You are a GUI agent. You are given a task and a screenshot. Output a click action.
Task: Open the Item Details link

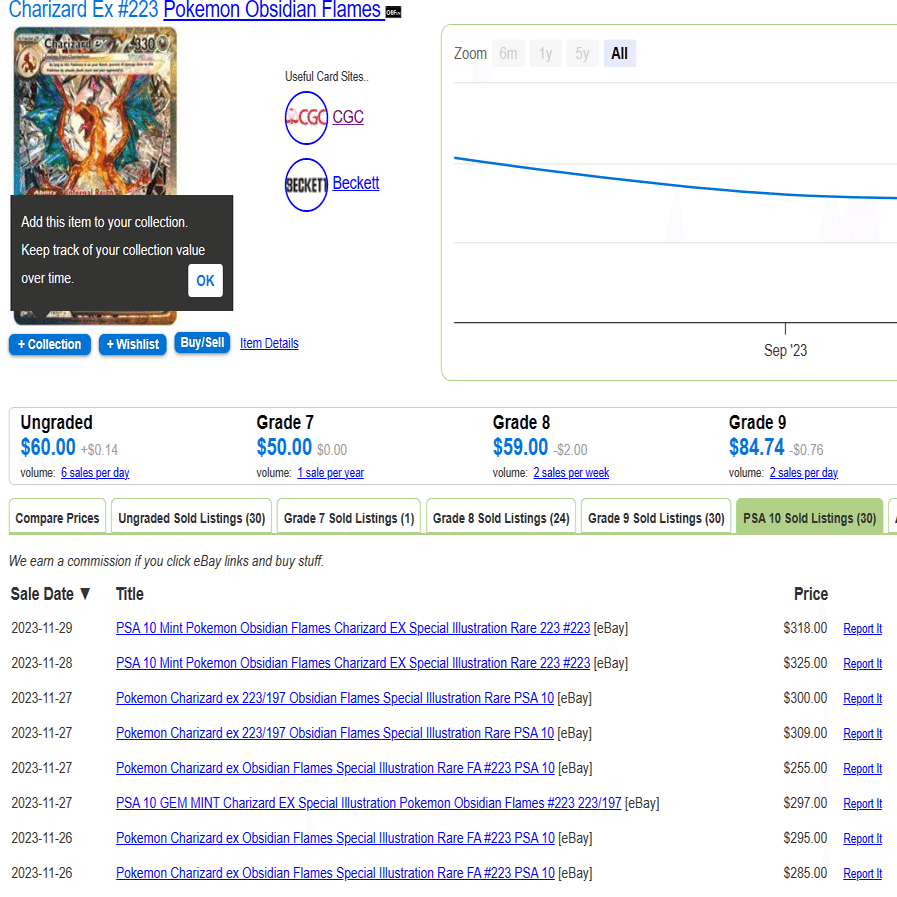click(269, 343)
